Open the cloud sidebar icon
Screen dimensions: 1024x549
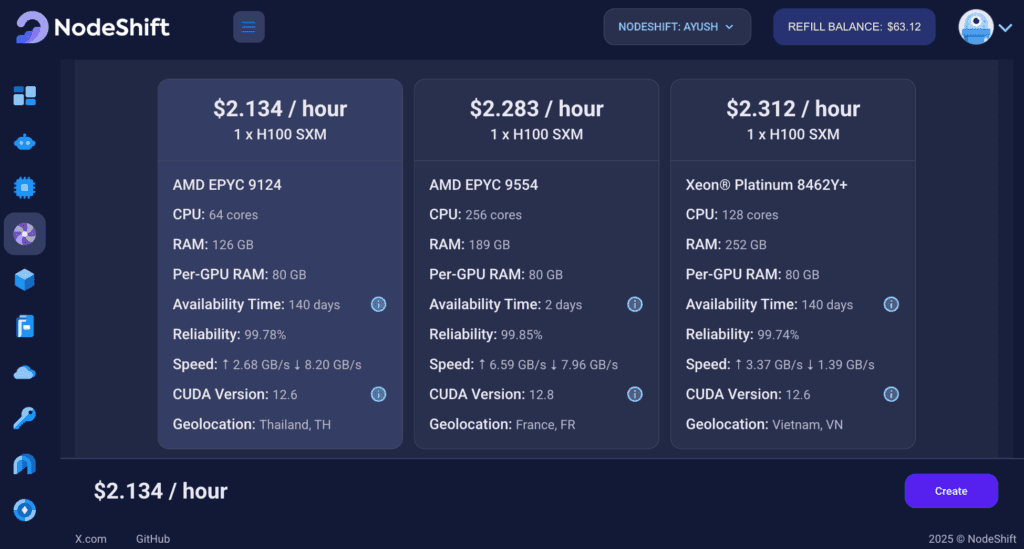coord(25,373)
